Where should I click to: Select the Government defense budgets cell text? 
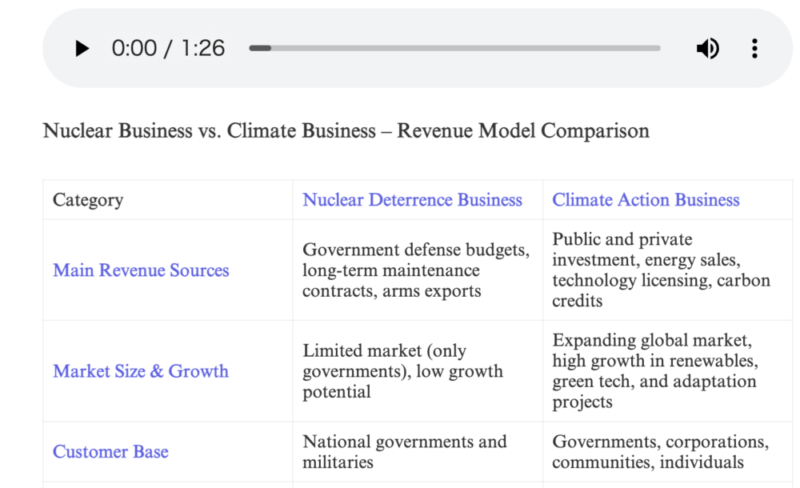tap(416, 270)
